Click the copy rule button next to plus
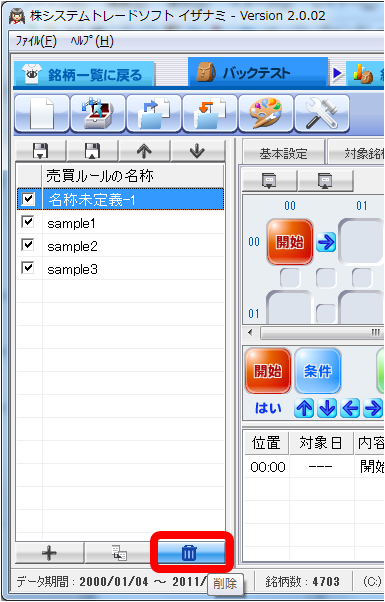The width and height of the screenshot is (385, 602). [120, 553]
